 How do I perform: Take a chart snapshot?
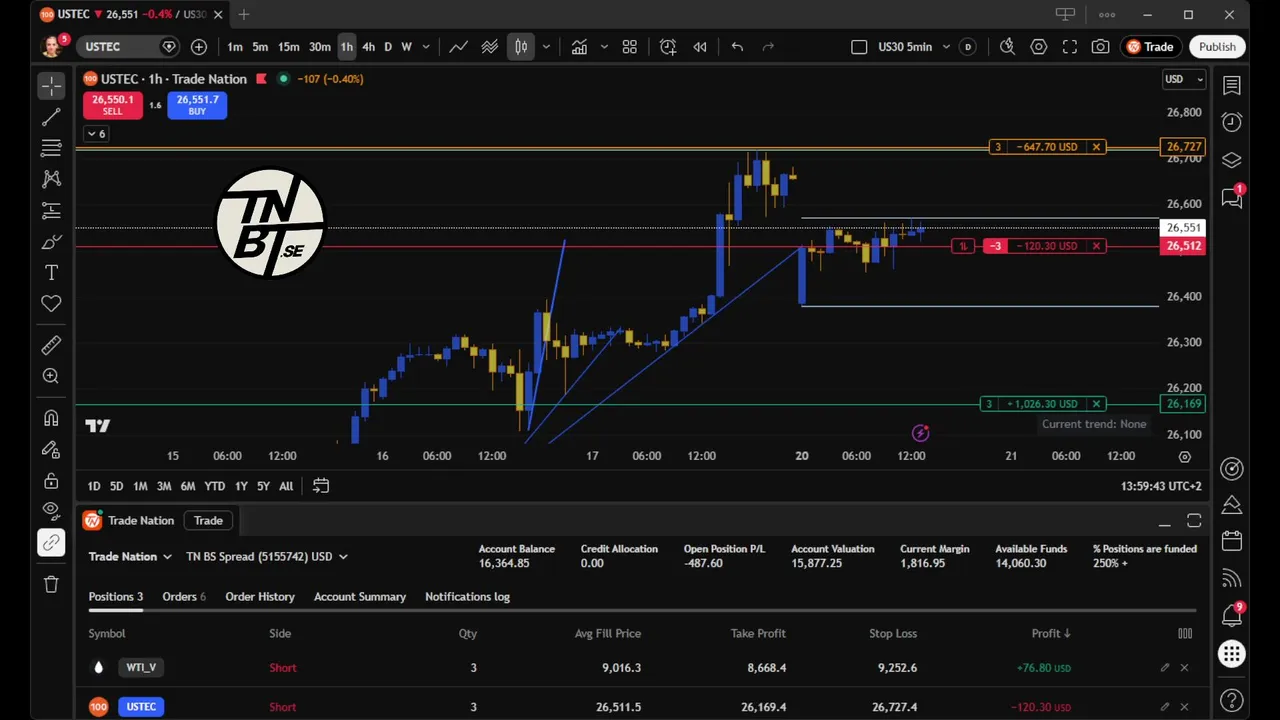1101,47
